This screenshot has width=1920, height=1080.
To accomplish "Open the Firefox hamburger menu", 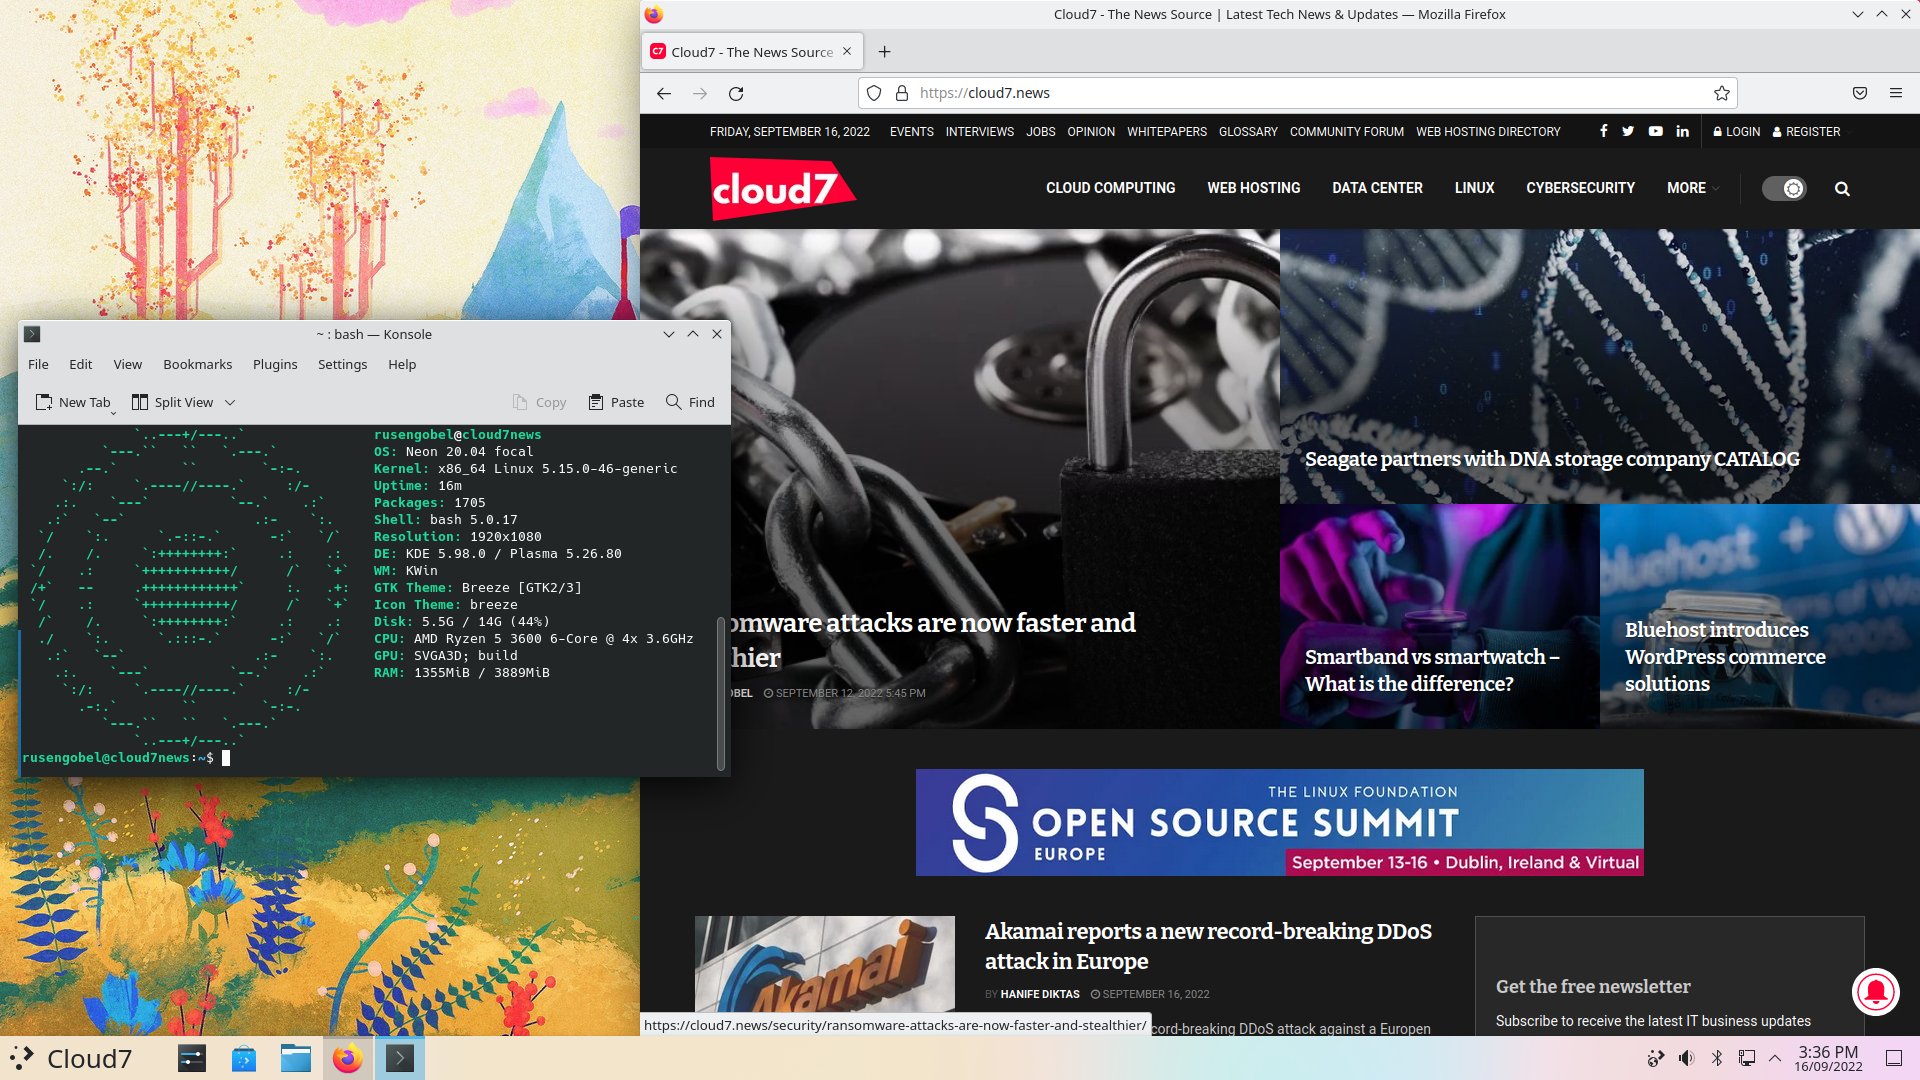I will tap(1896, 93).
